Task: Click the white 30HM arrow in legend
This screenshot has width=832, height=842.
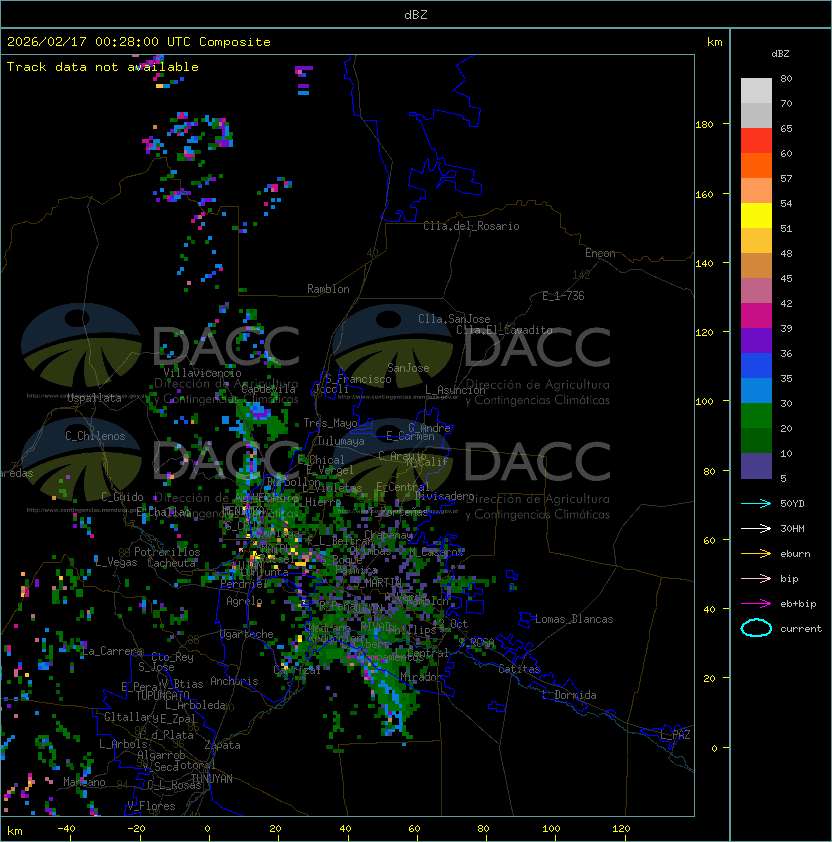Action: [756, 528]
